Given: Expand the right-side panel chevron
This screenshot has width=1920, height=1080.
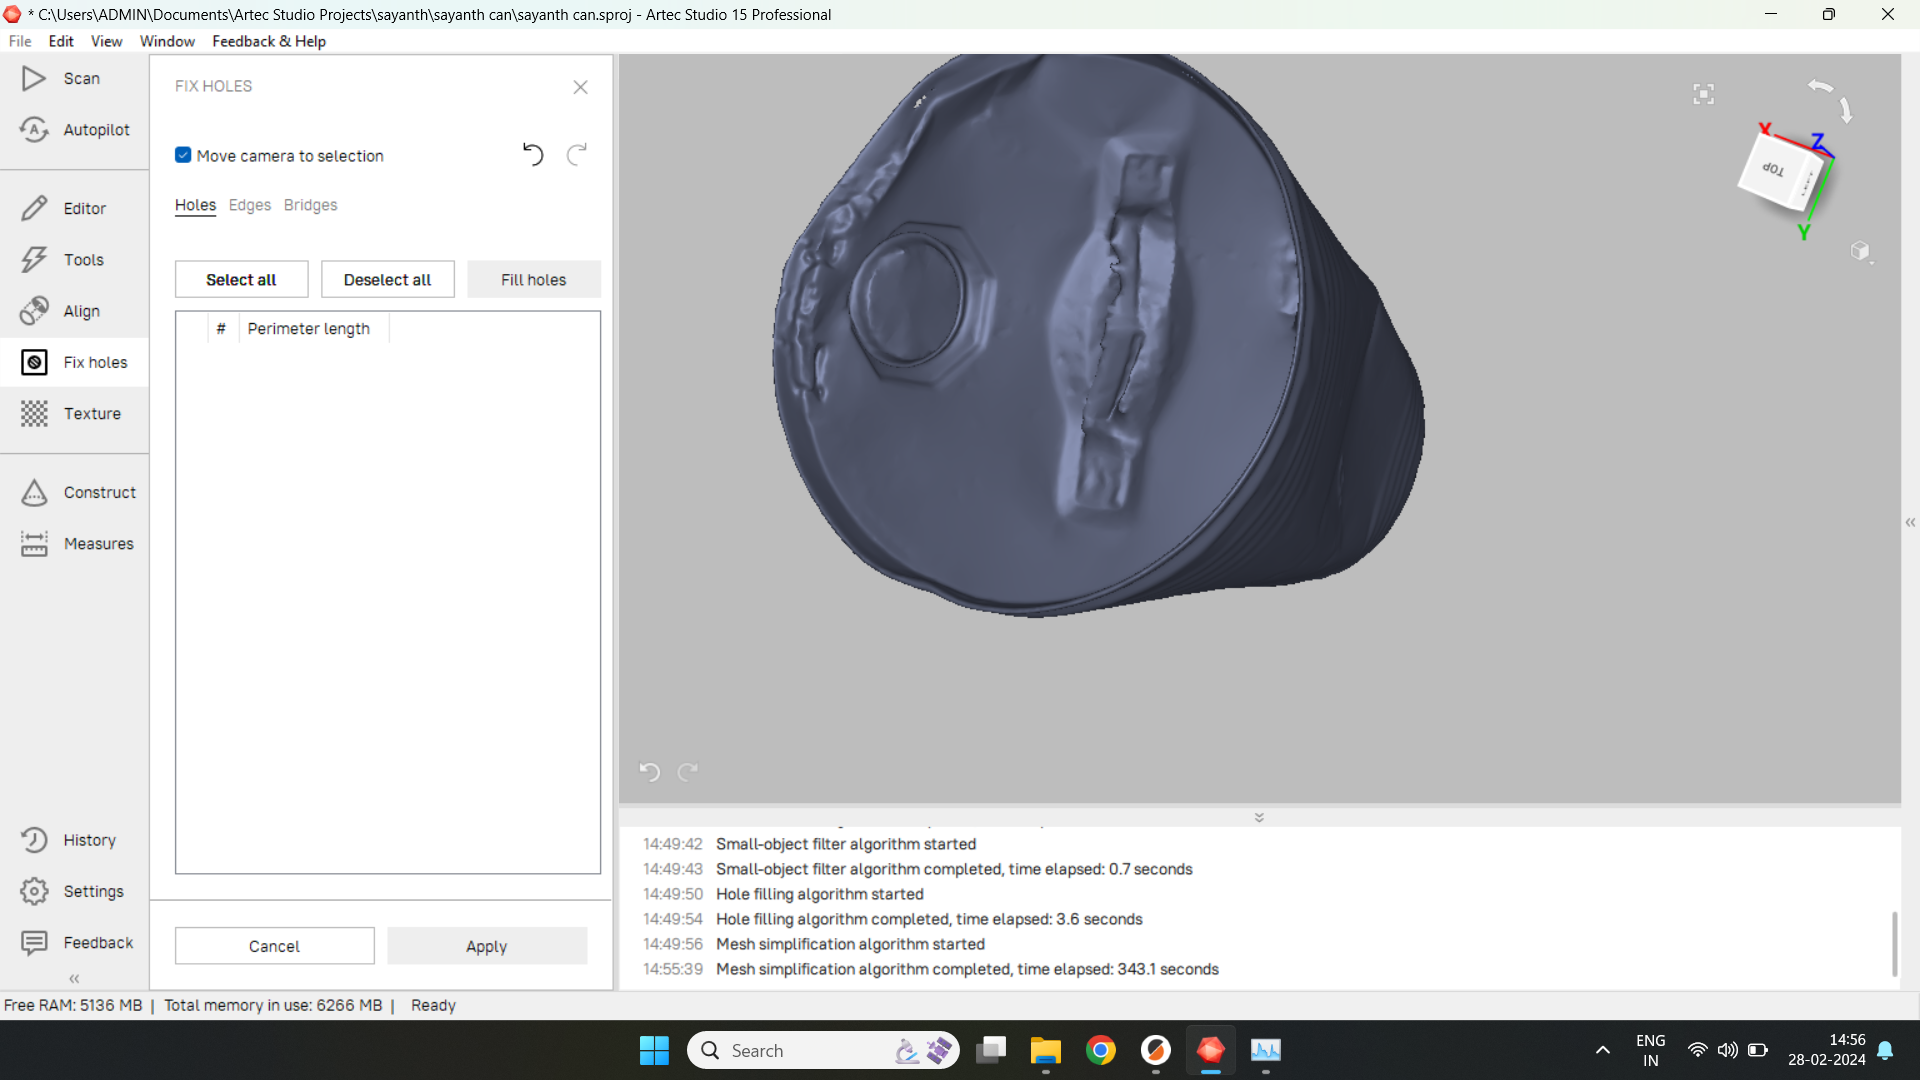Looking at the screenshot, I should pos(1910,522).
